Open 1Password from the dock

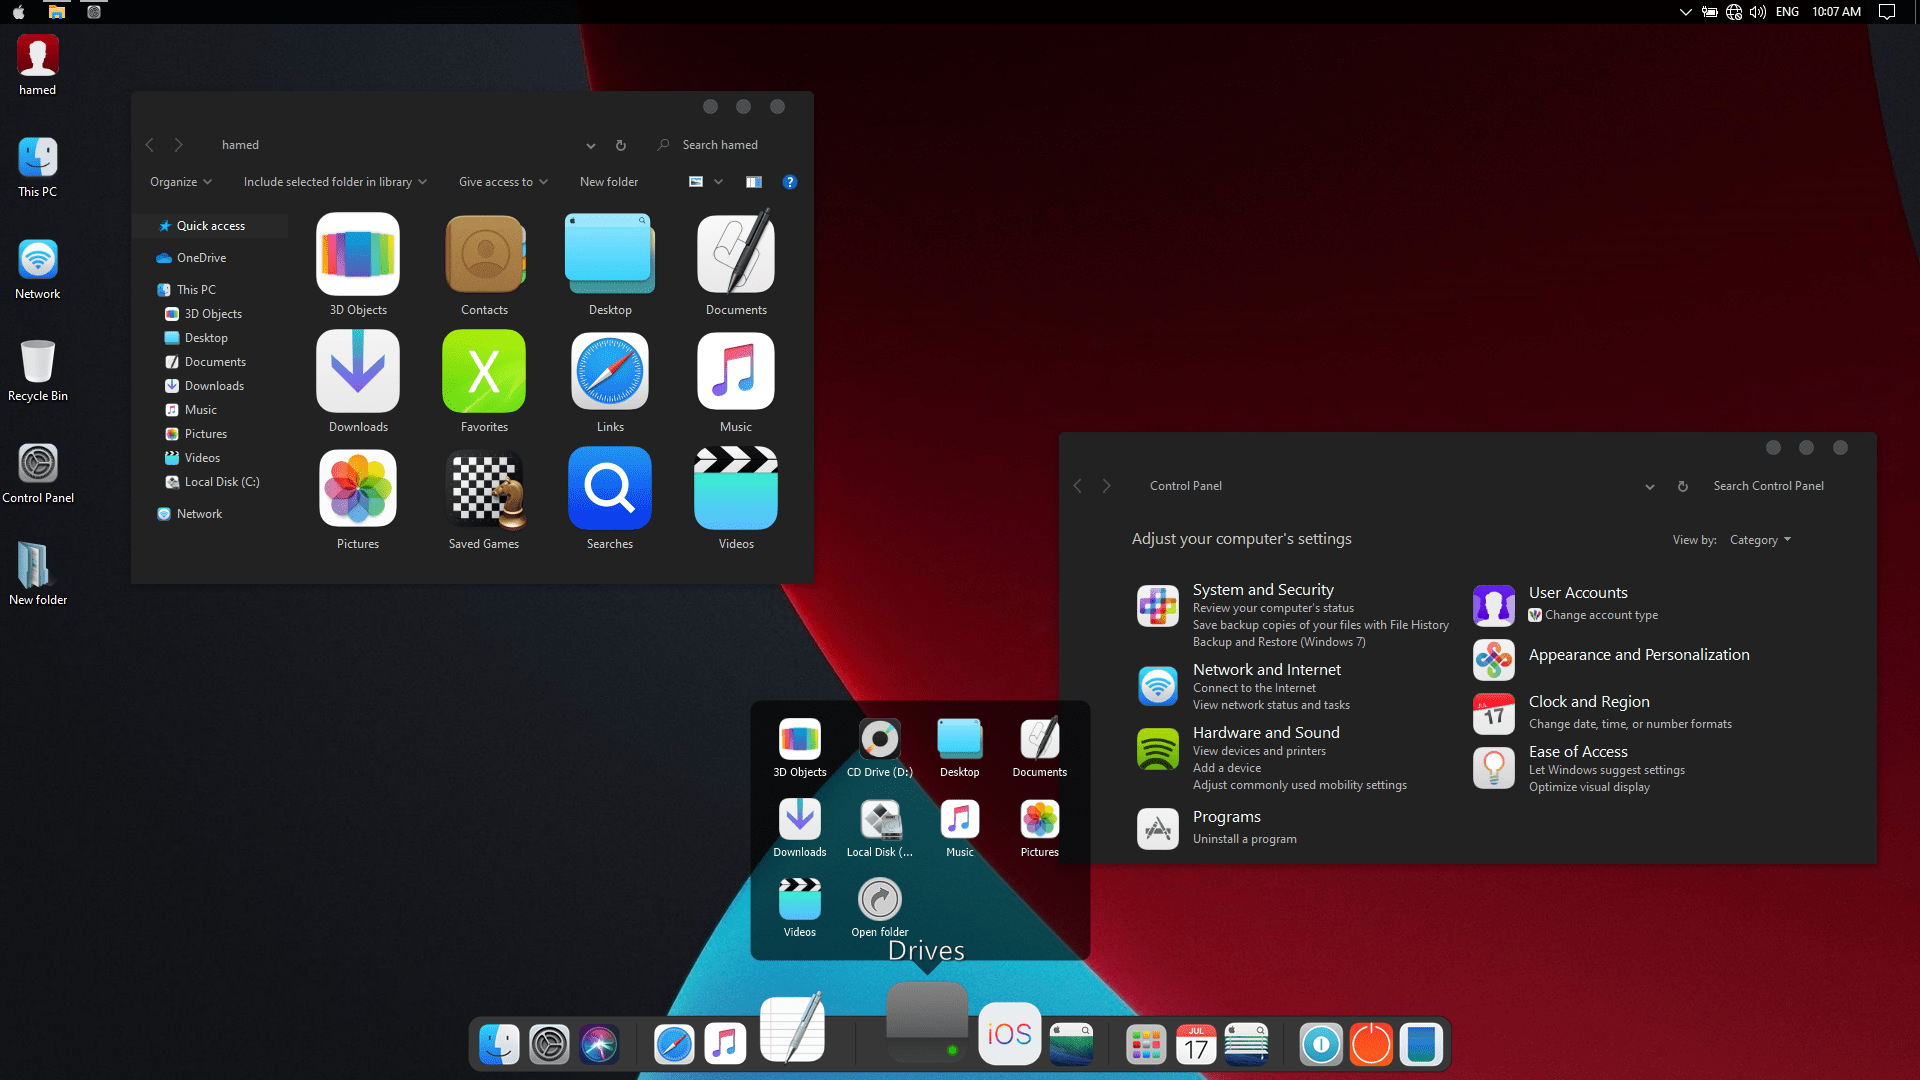coord(1319,1044)
